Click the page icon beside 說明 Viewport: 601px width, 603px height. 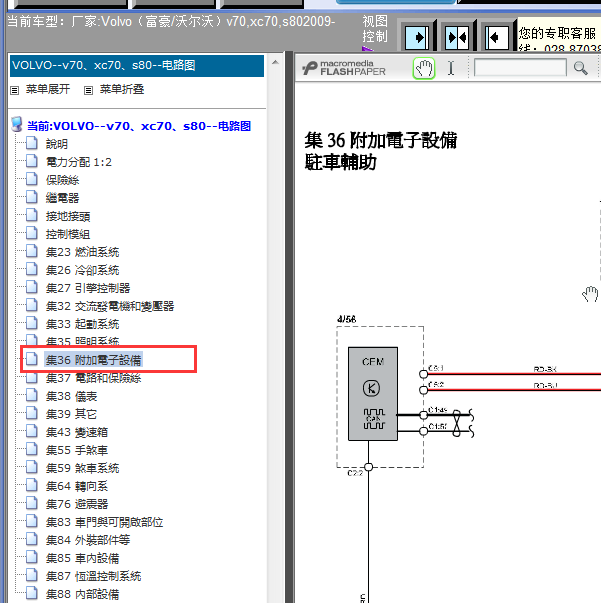tap(32, 143)
